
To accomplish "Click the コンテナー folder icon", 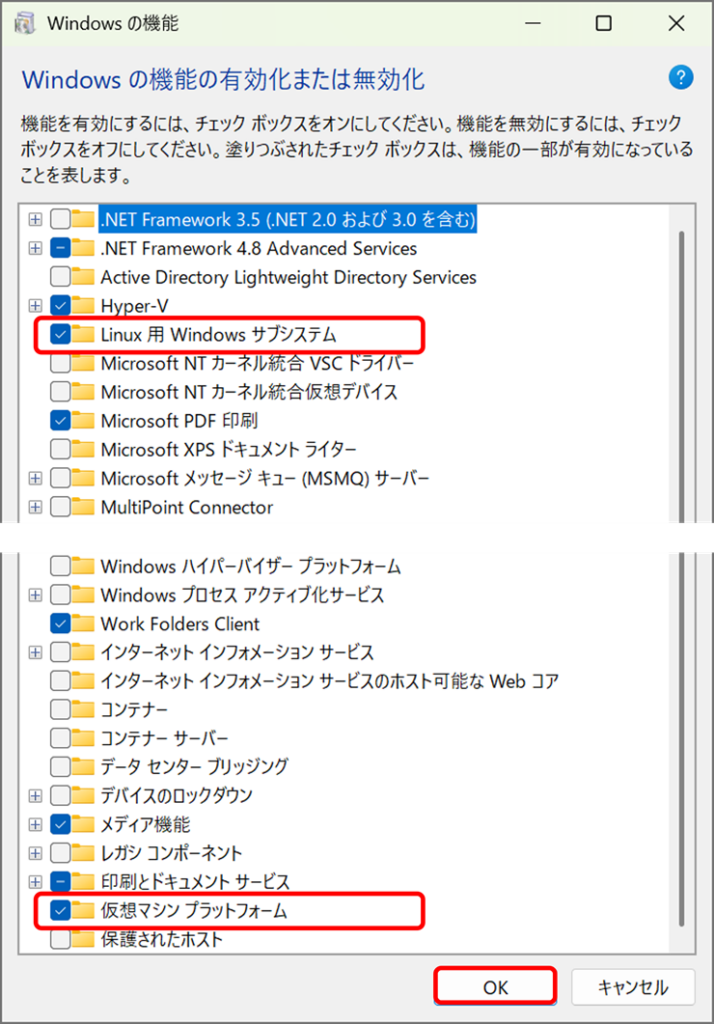I will (x=84, y=710).
